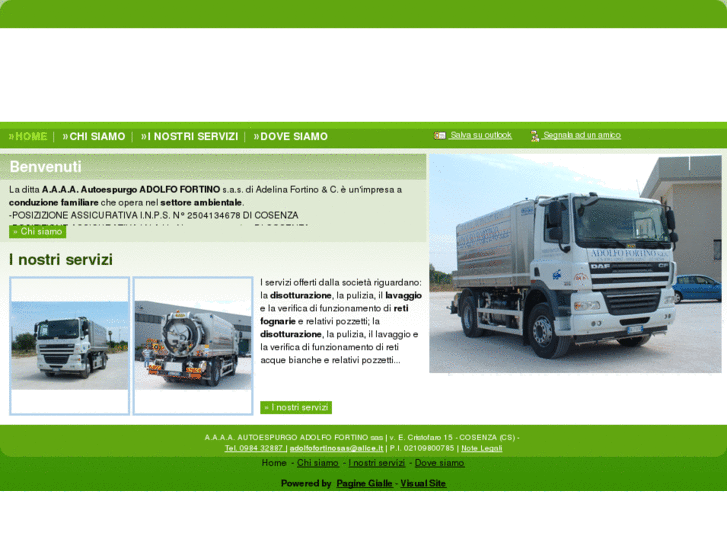Click the Home text in footer

tap(274, 463)
